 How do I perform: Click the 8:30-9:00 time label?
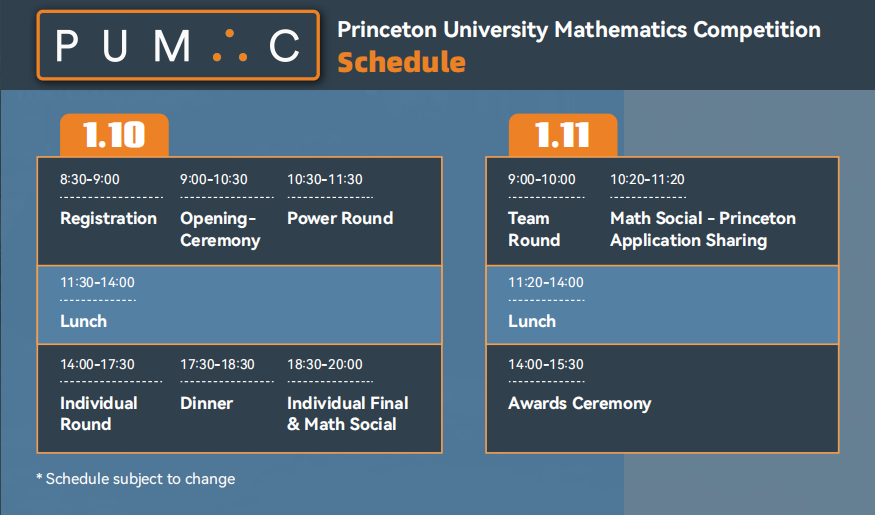(x=89, y=180)
